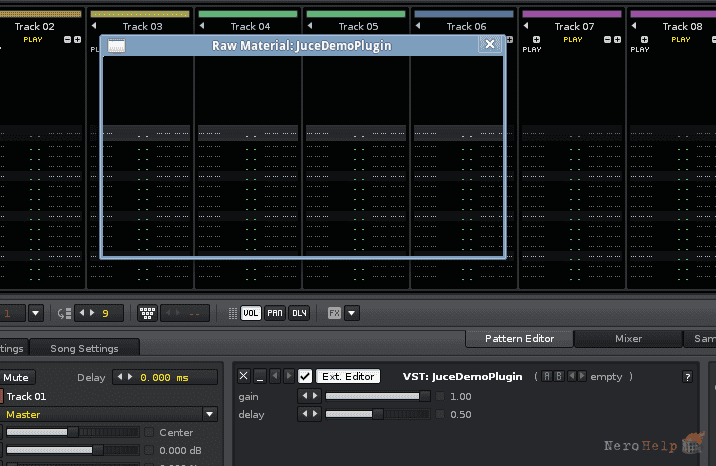
Task: Click the pattern wrap loop icon
Action: click(64, 313)
